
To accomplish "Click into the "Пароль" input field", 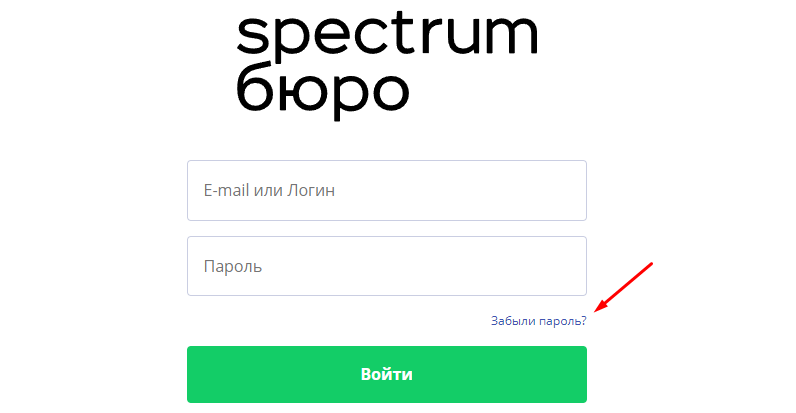I will (386, 266).
